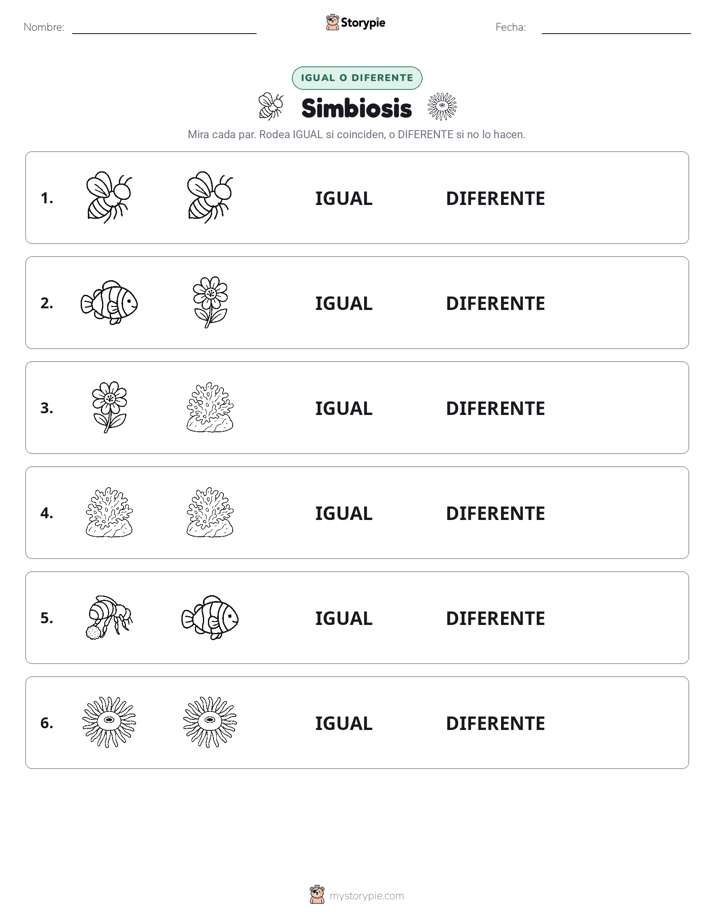Image resolution: width=714 pixels, height=924 pixels.
Task: Select DIFERENTE for question 2
Action: pyautogui.click(x=495, y=303)
